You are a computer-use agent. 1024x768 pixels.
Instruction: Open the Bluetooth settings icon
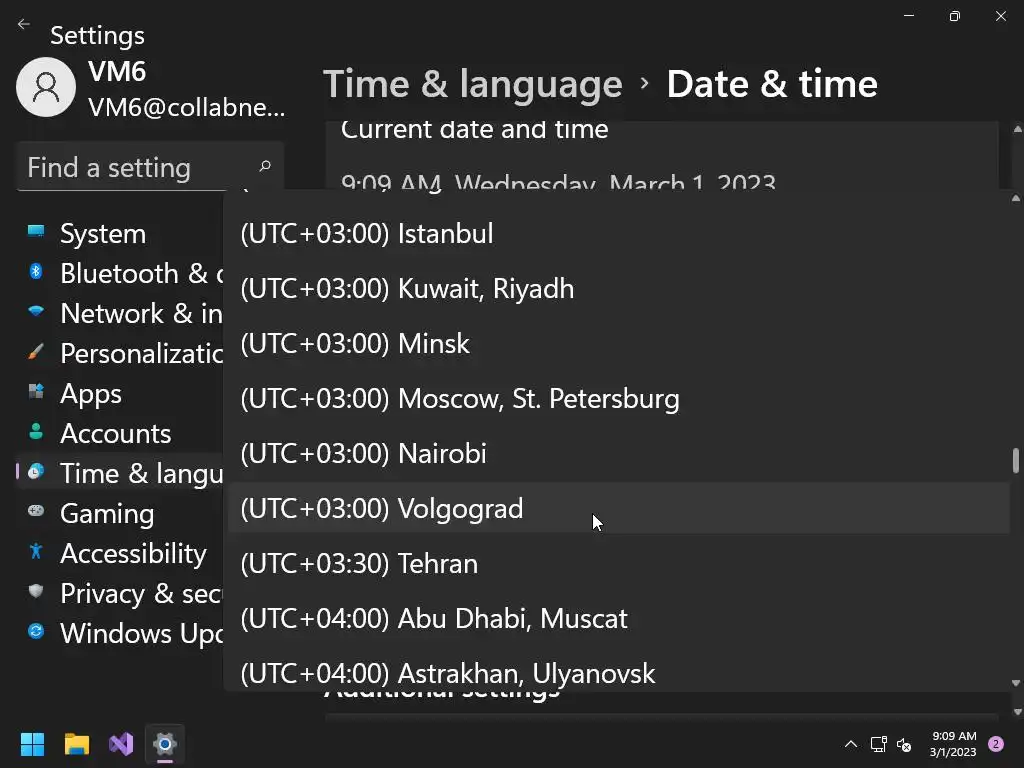pyautogui.click(x=36, y=272)
